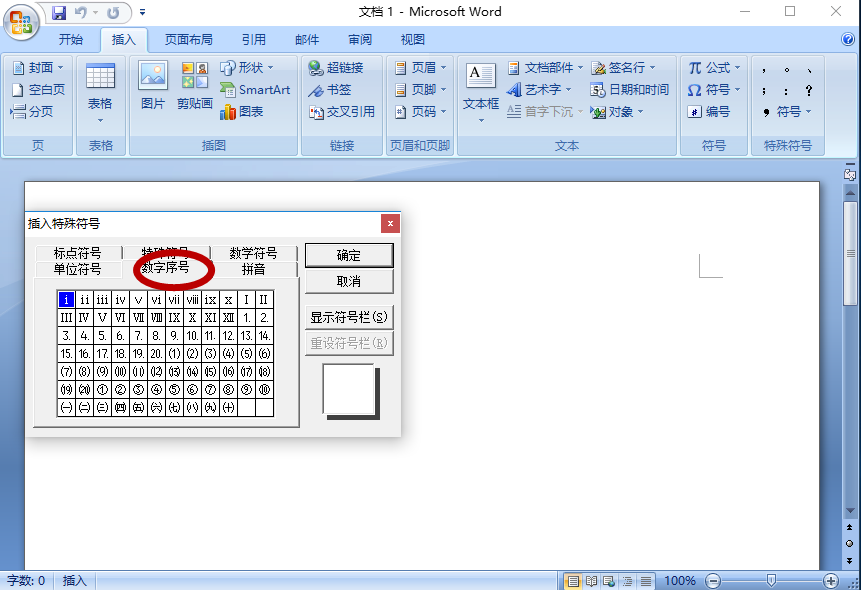Viewport: 861px width, 590px height.
Task: Insert the question mark special symbol
Action: (x=808, y=91)
